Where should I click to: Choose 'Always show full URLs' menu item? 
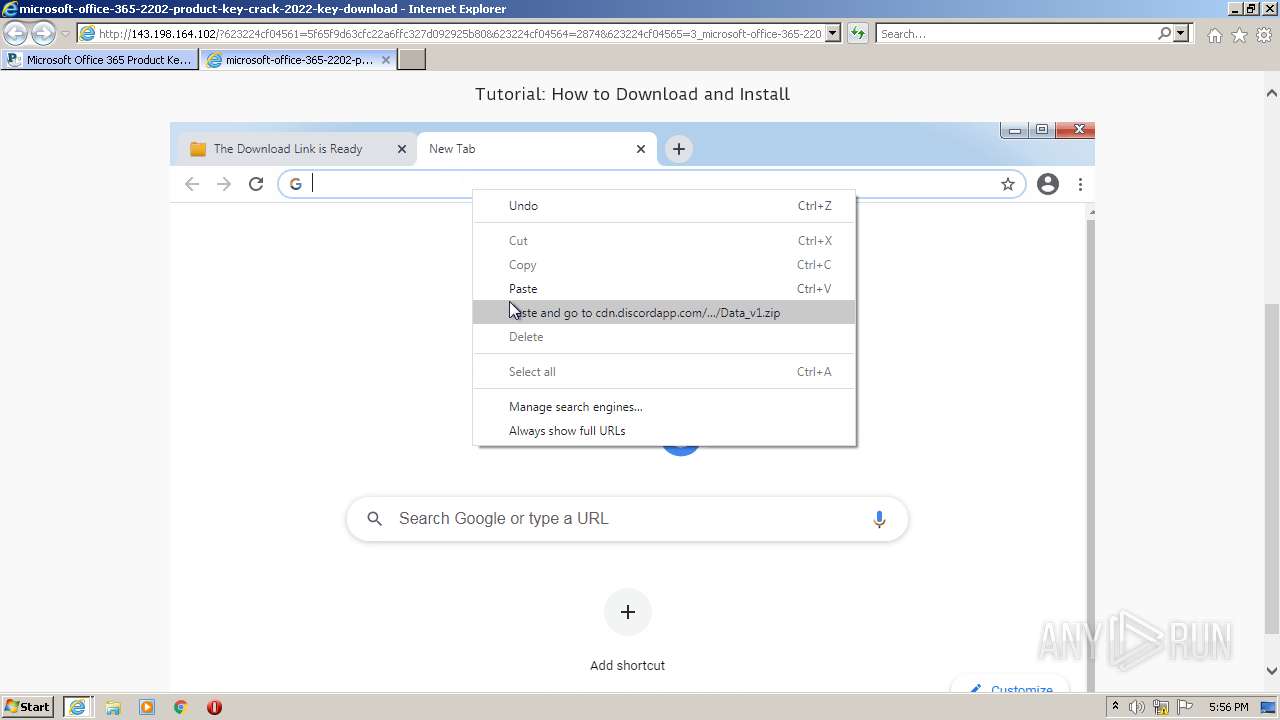(x=664, y=431)
